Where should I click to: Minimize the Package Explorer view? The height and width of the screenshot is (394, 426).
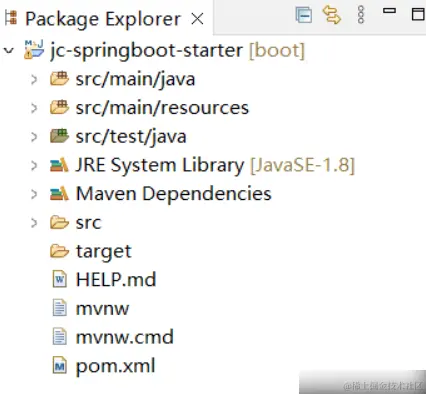pos(389,11)
